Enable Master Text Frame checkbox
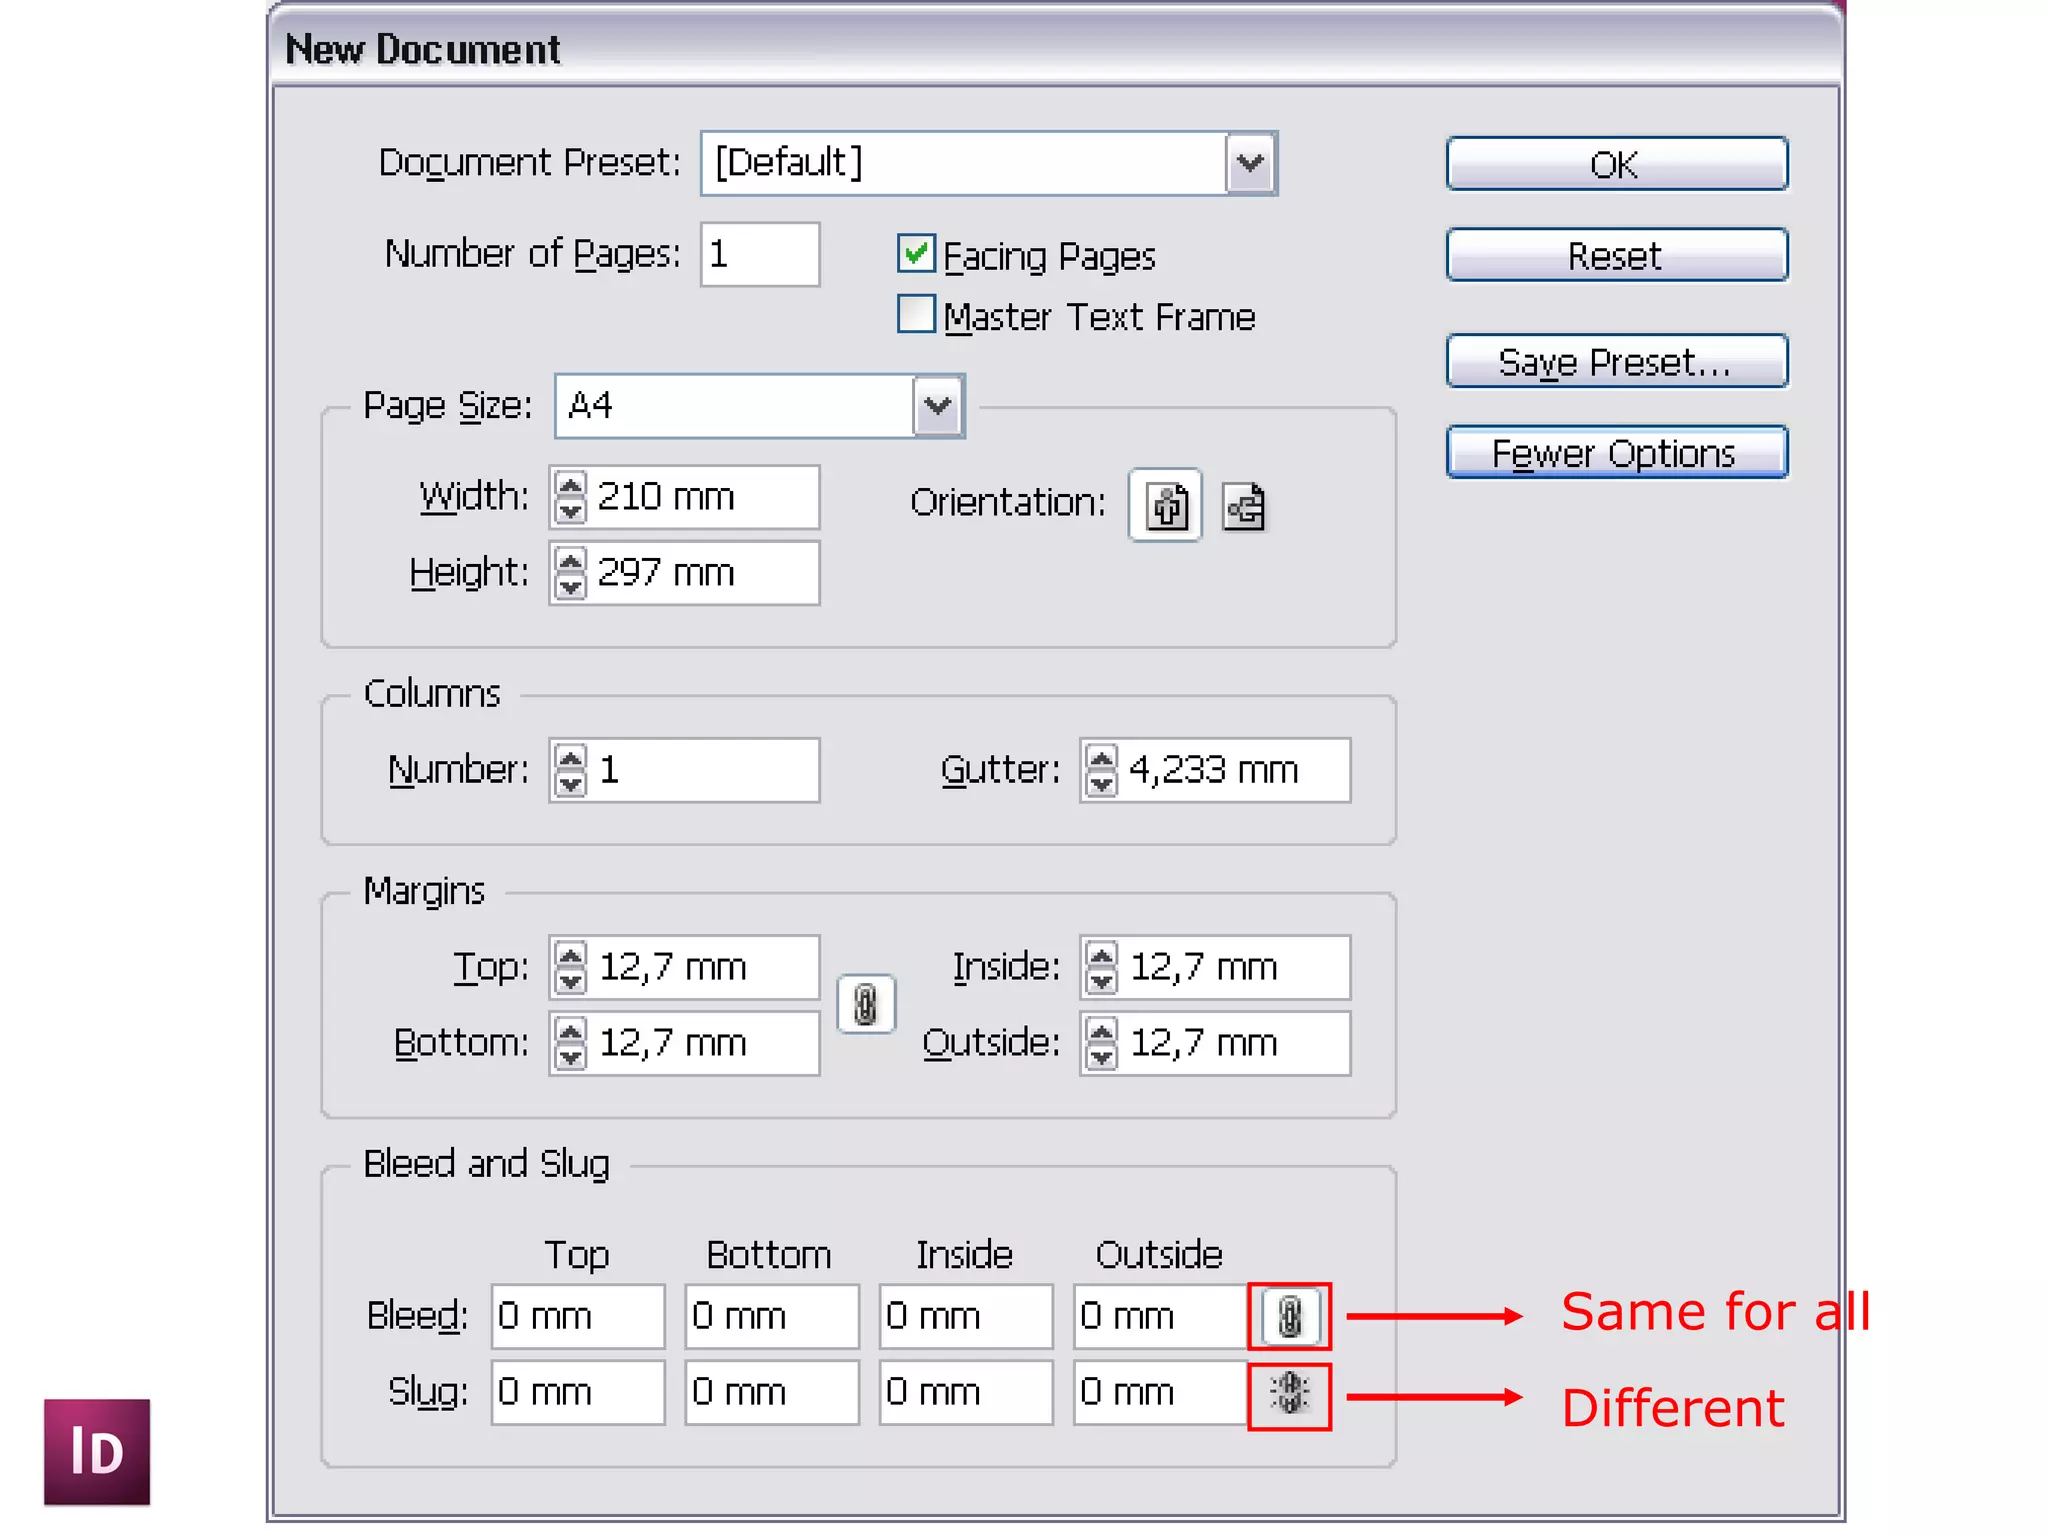Screen dimensions: 2048x1536 pyautogui.click(x=916, y=315)
